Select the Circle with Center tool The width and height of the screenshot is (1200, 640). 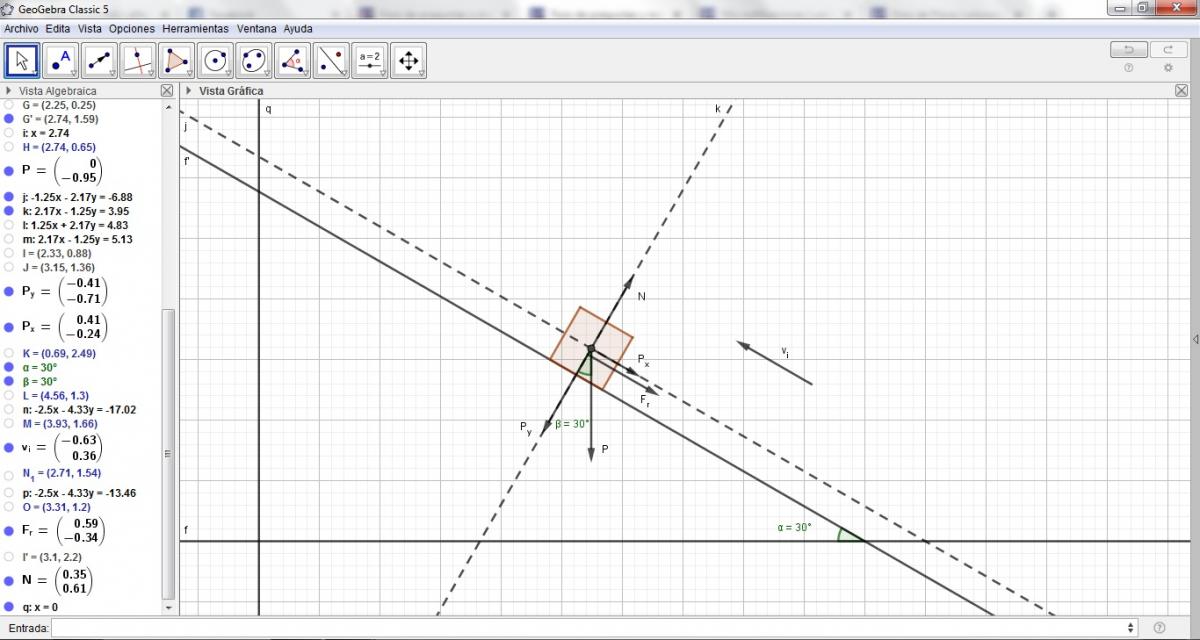[216, 61]
